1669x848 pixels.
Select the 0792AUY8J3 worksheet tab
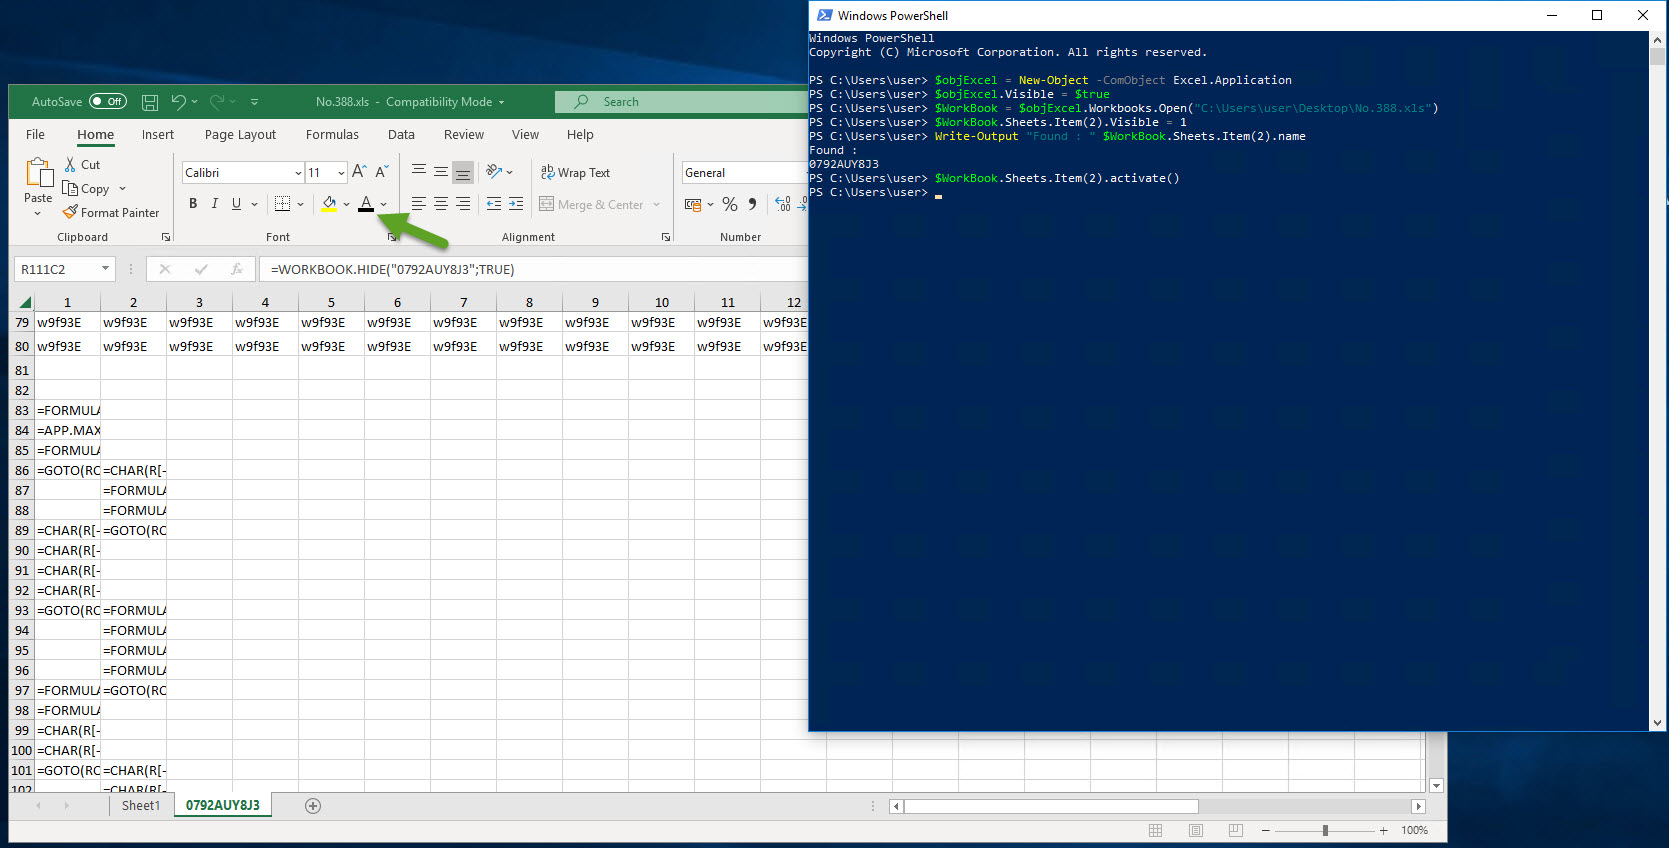[223, 806]
